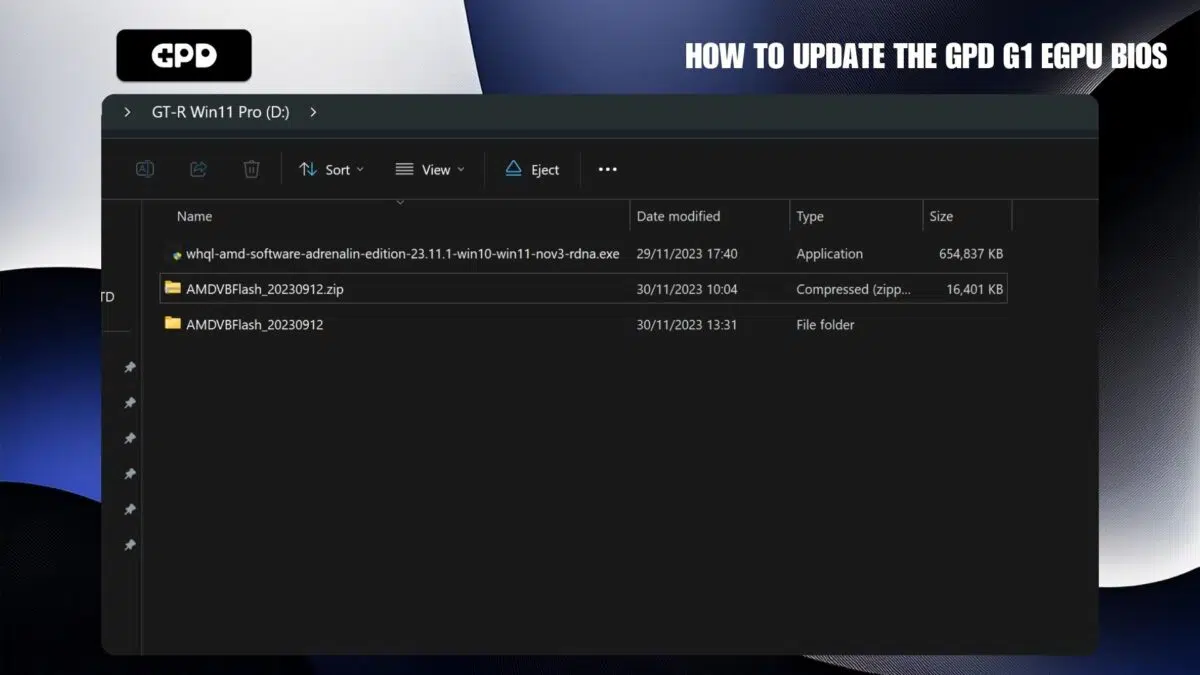Screen dimensions: 1200x675
Task: Open the Sort dropdown
Action: click(332, 169)
